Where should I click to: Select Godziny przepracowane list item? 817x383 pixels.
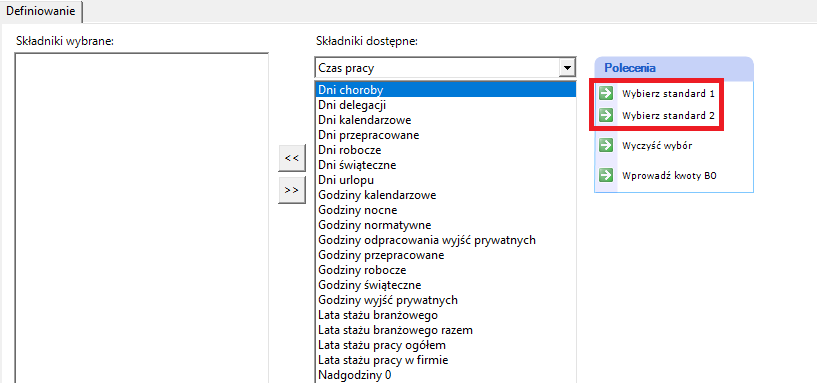(x=445, y=255)
